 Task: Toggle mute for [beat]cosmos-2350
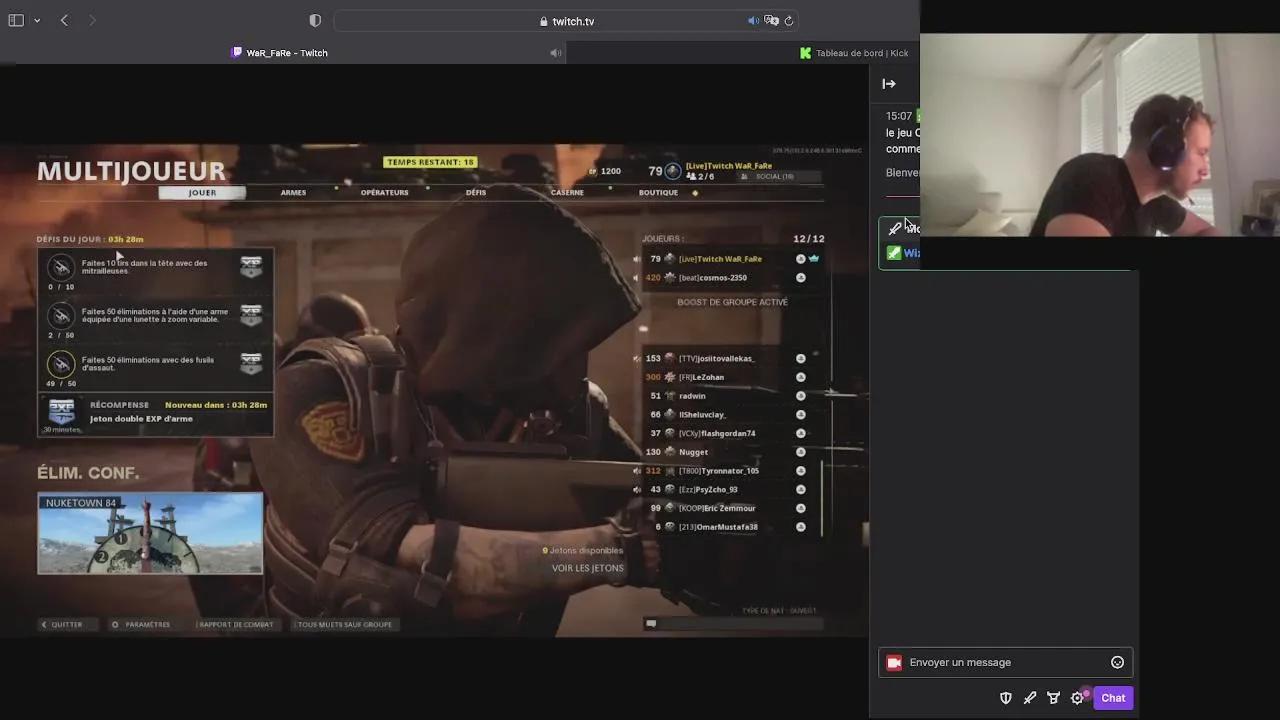636,278
